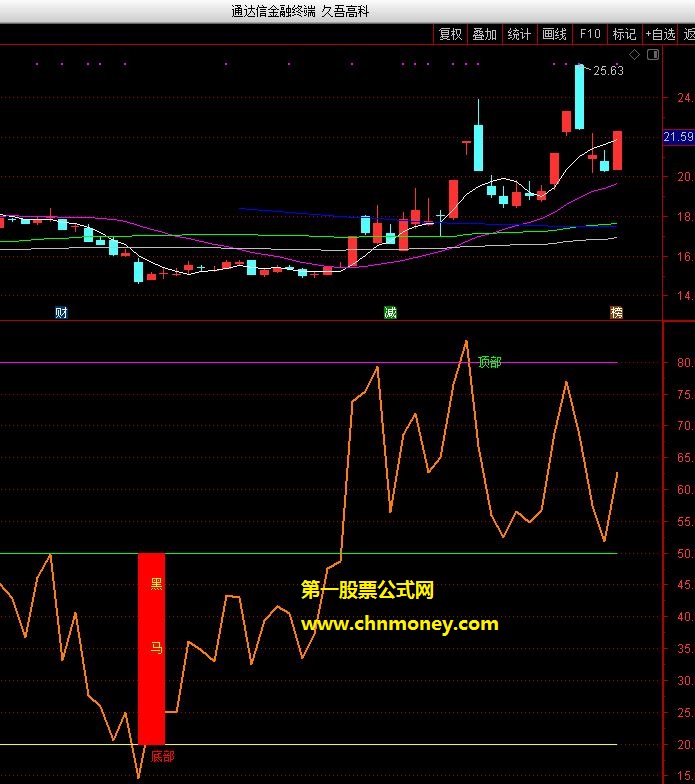The width and height of the screenshot is (695, 784).
Task: Select the 25.63 high price label
Action: click(x=608, y=70)
